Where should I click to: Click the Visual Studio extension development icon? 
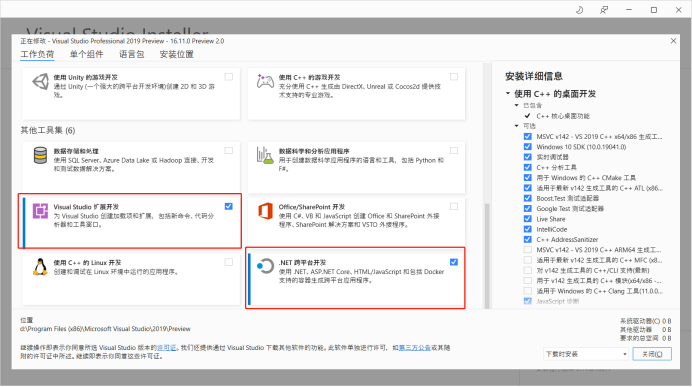41,211
